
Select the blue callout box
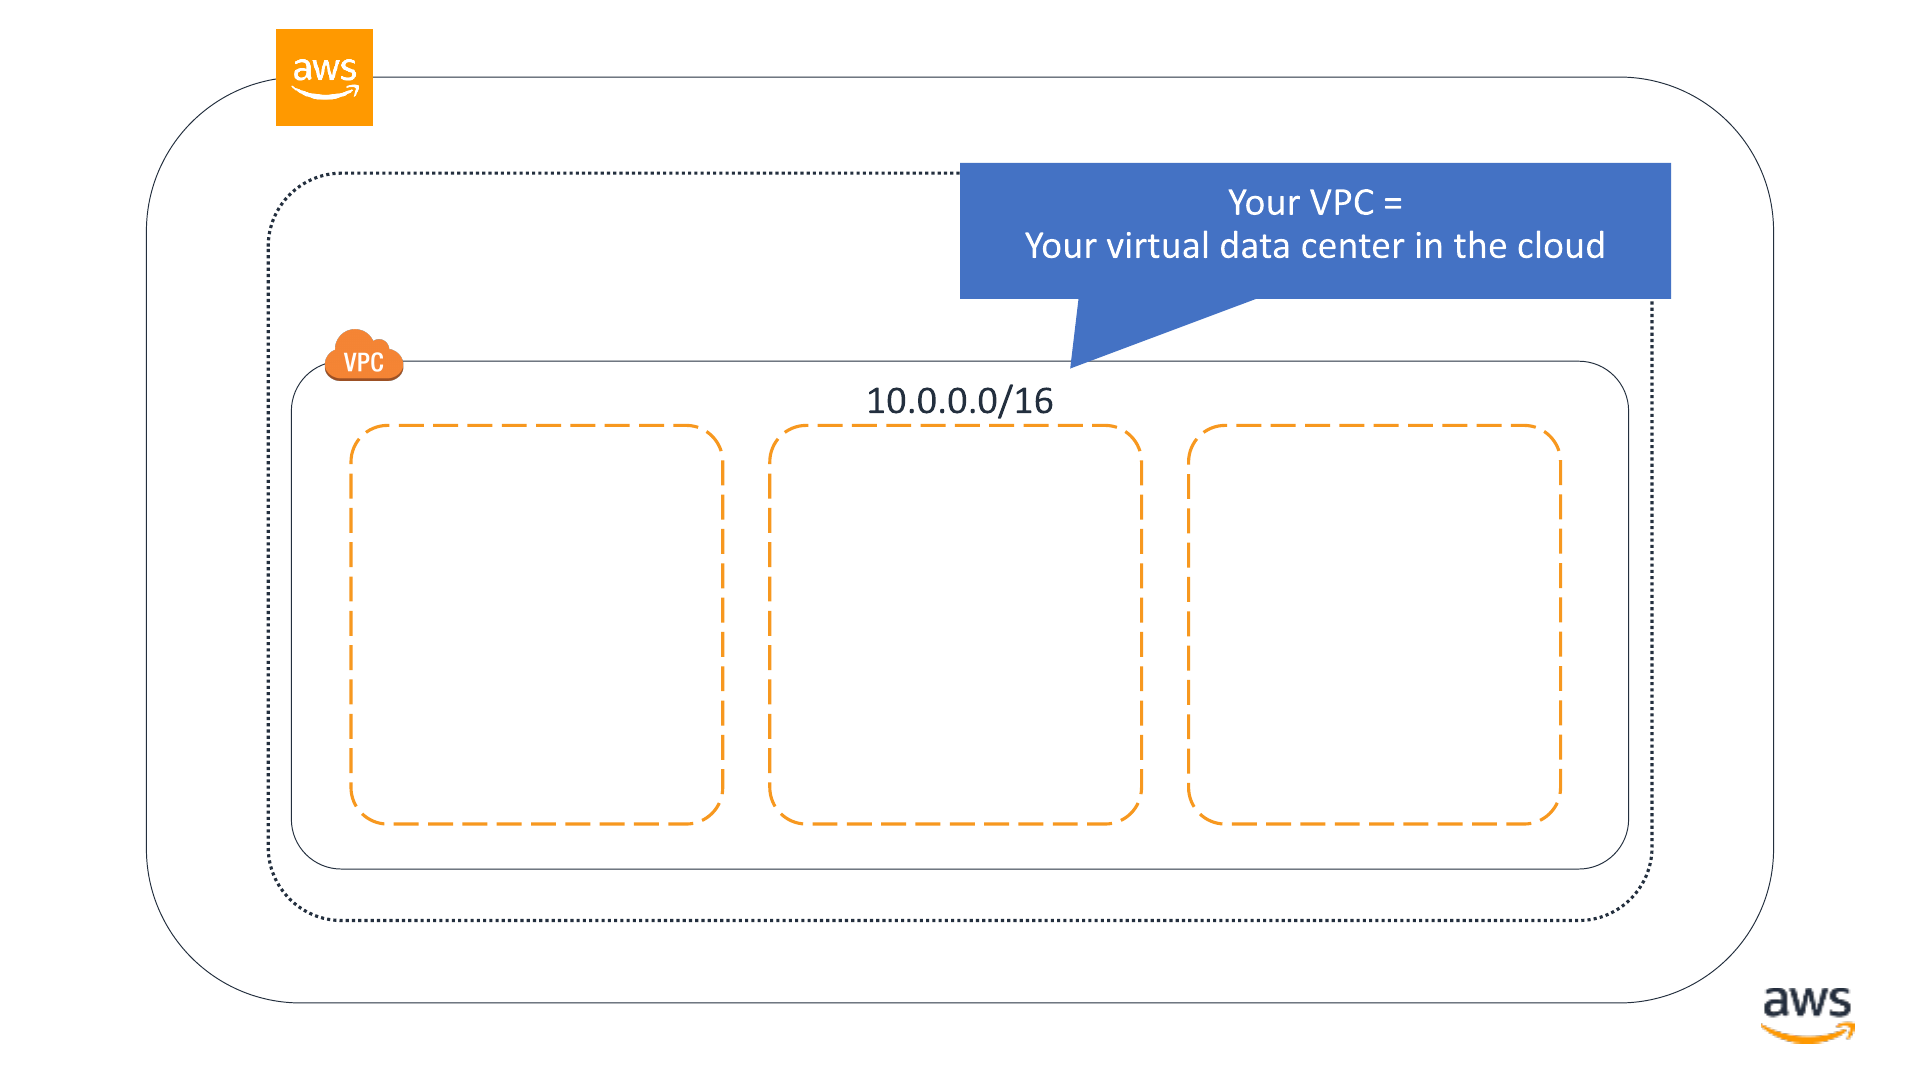point(1315,231)
